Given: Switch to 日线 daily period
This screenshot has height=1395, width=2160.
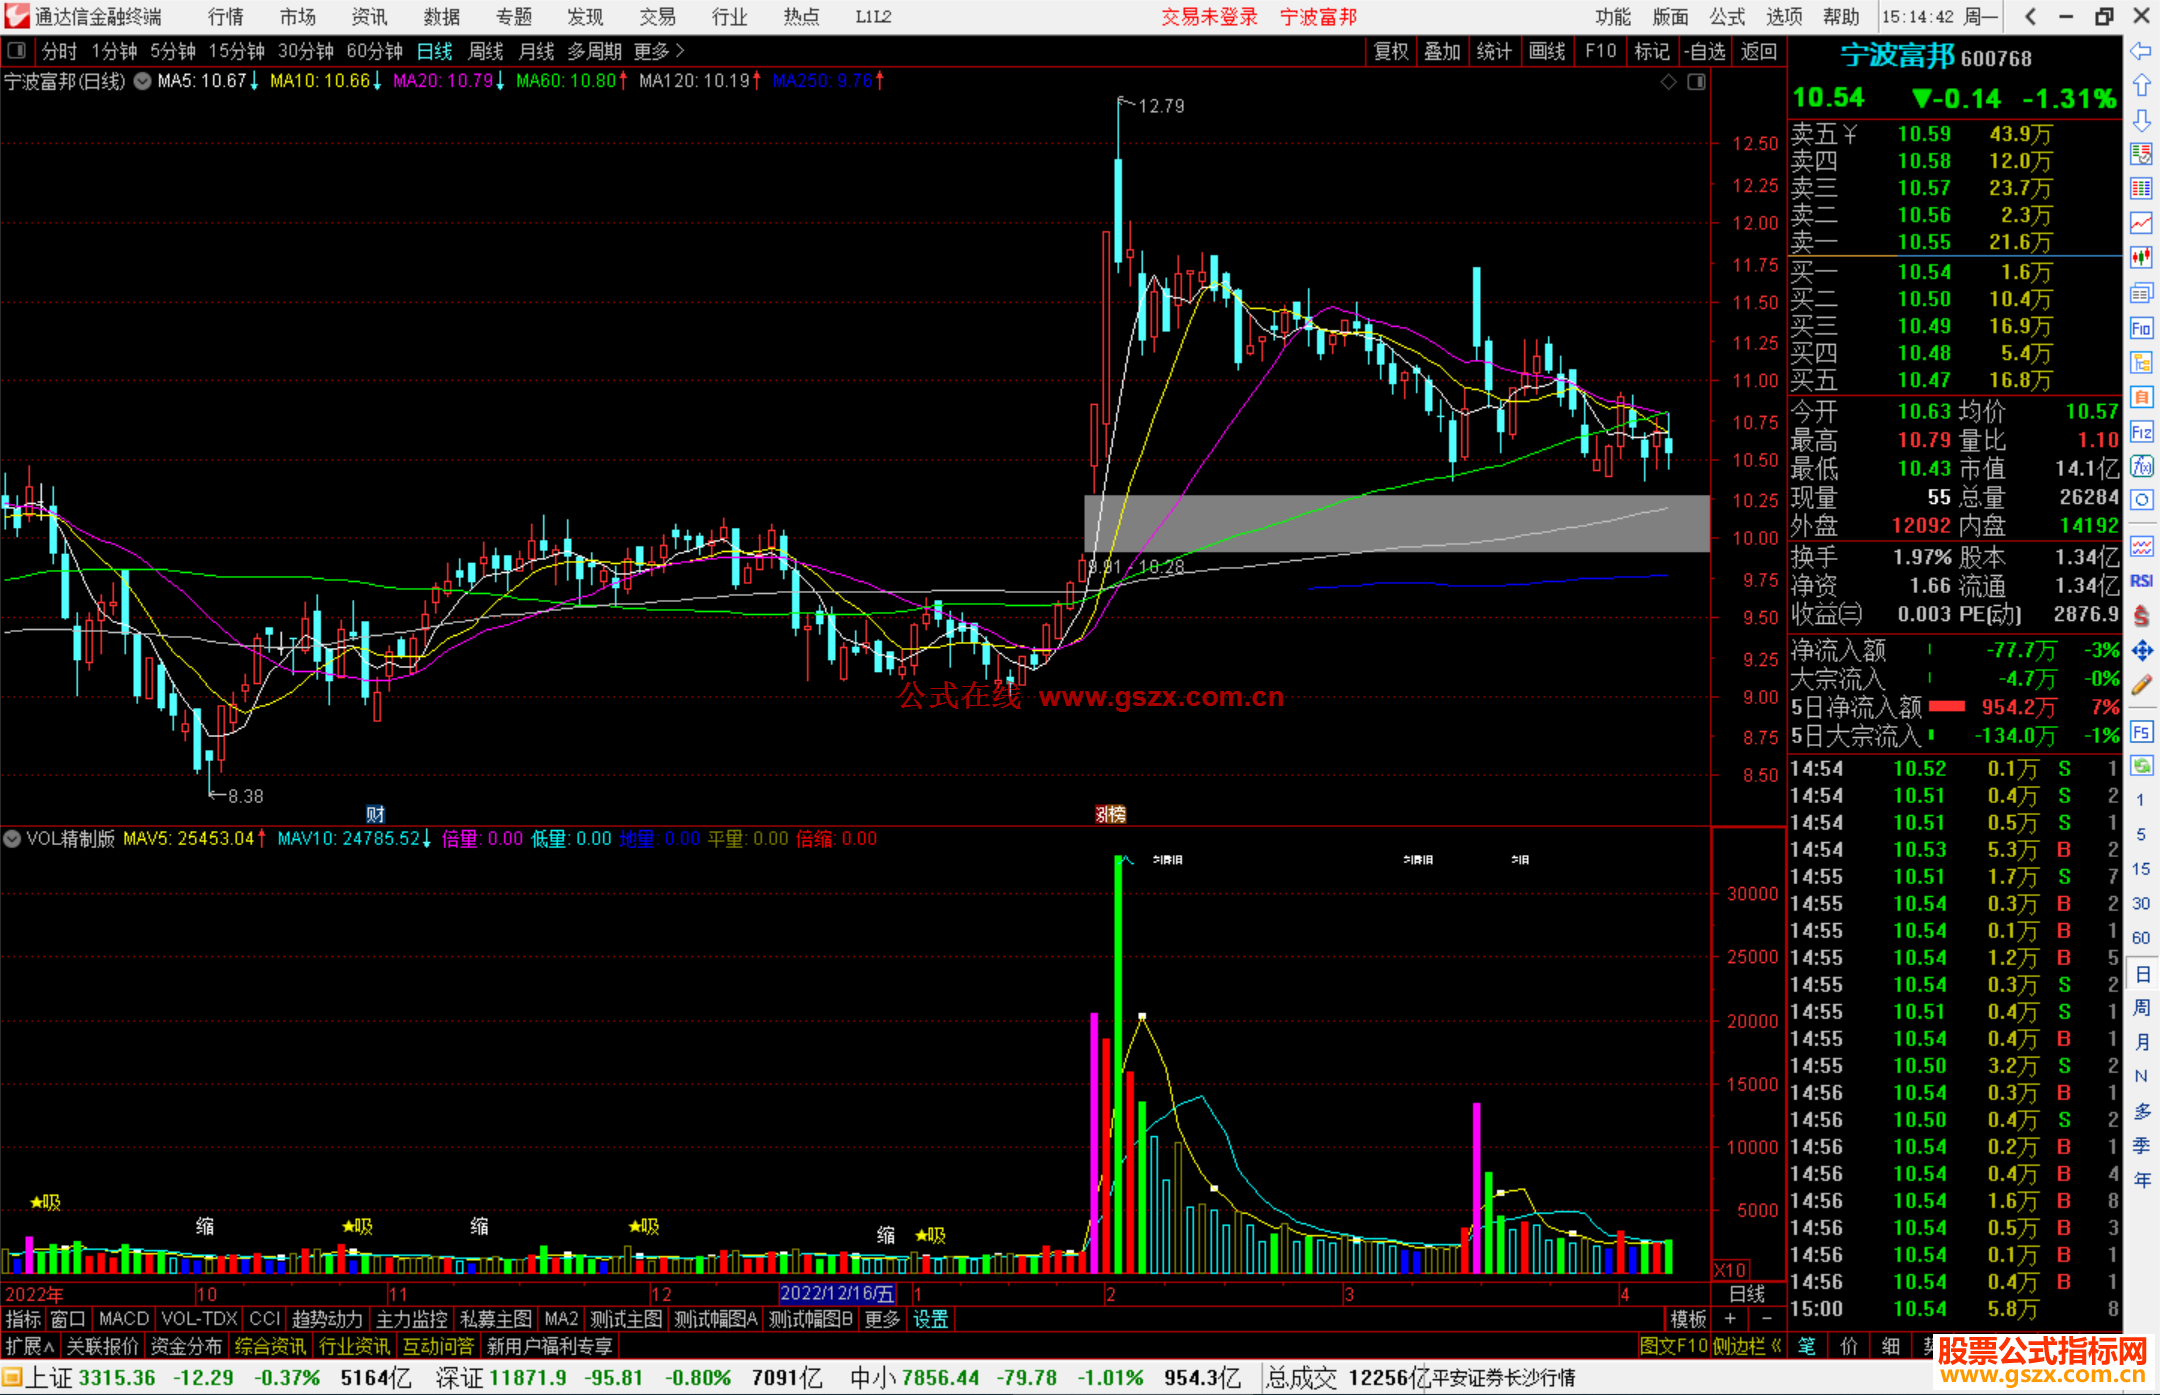Looking at the screenshot, I should coord(434,51).
